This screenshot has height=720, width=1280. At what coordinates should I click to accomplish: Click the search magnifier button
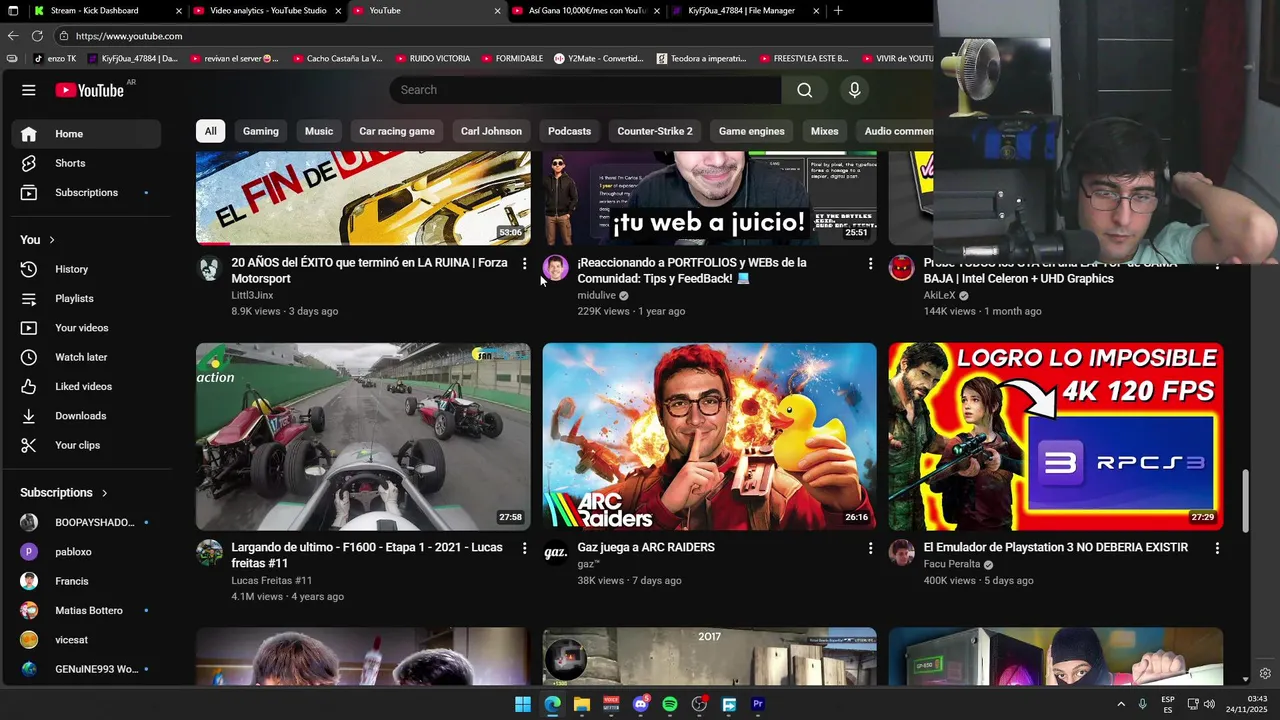(805, 90)
